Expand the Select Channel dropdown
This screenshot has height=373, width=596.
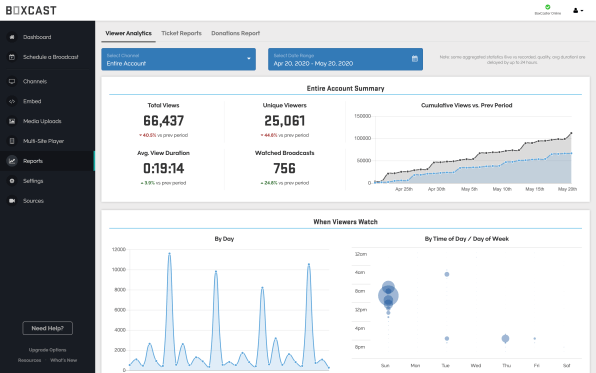coord(178,59)
